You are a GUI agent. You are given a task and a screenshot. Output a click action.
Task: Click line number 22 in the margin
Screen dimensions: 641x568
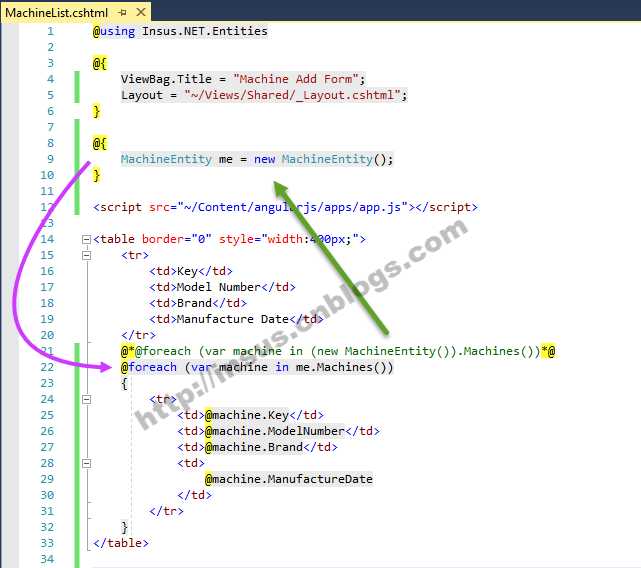pos(47,367)
